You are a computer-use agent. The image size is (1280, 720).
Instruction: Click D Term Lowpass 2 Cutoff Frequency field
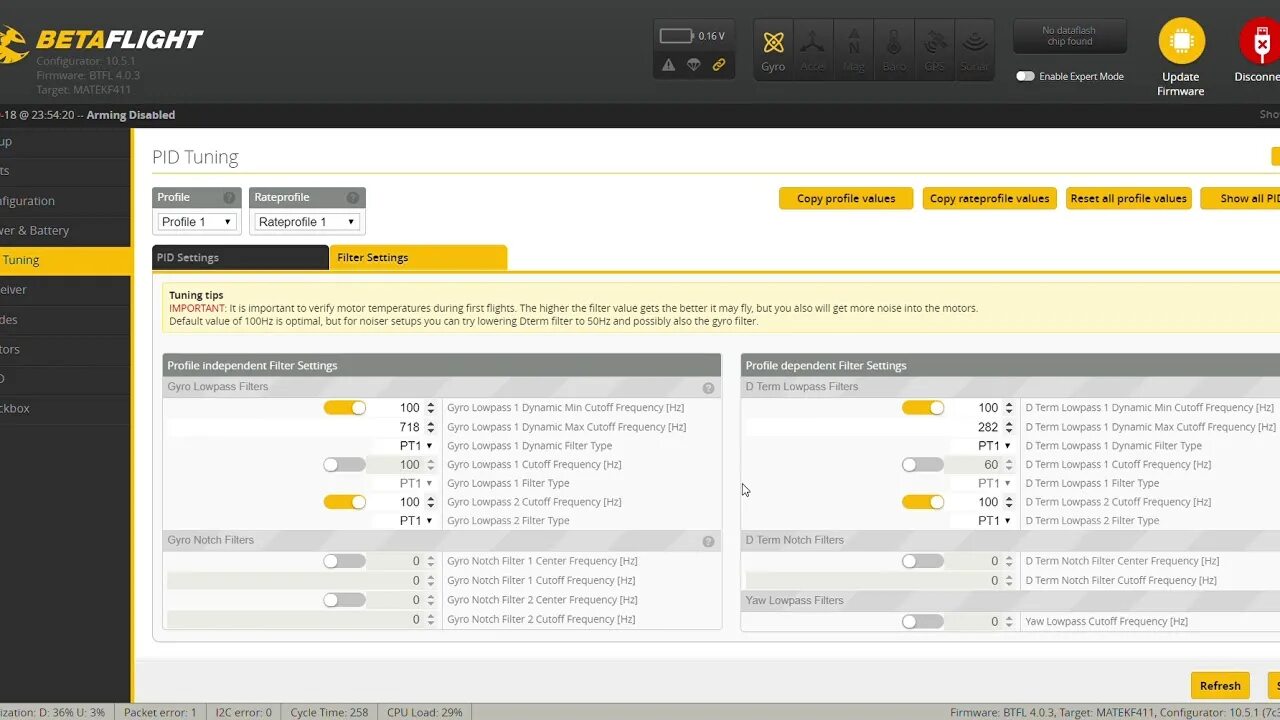[x=980, y=502]
